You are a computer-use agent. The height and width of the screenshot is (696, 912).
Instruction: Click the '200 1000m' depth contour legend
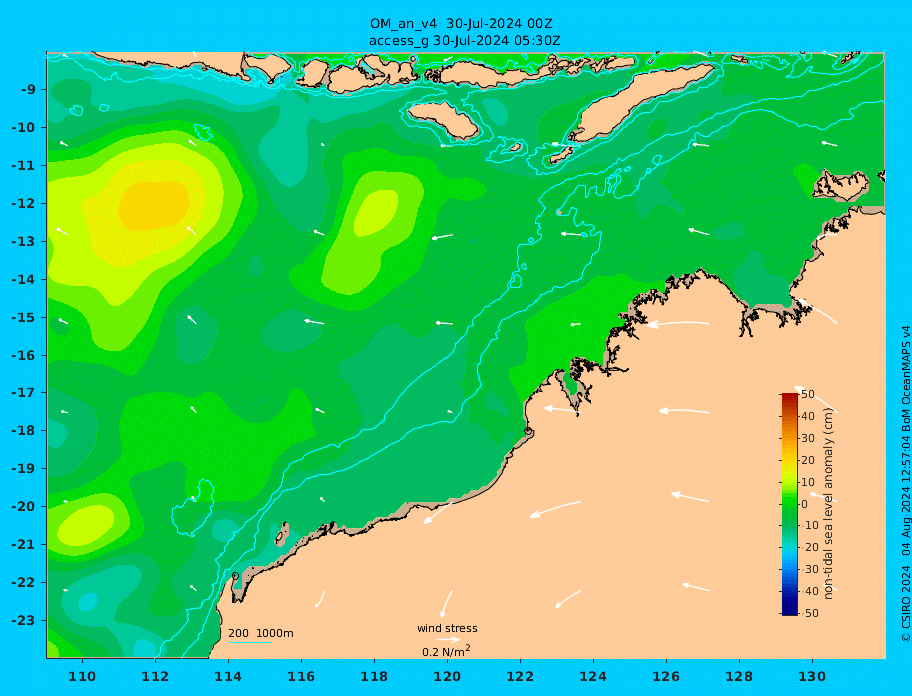[x=261, y=633]
